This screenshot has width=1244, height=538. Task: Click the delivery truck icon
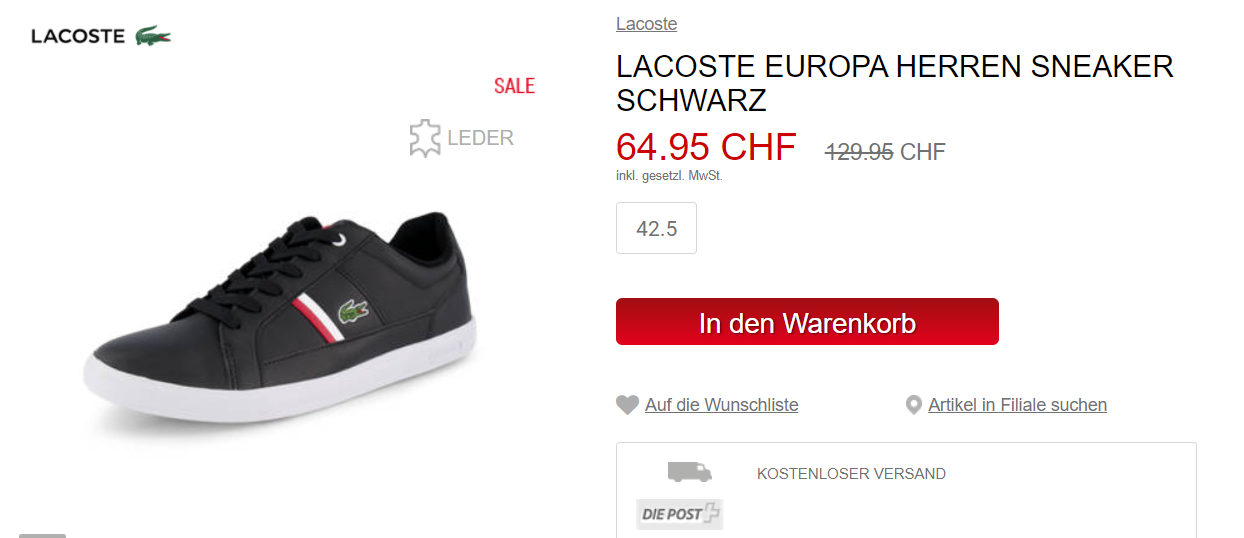[689, 471]
